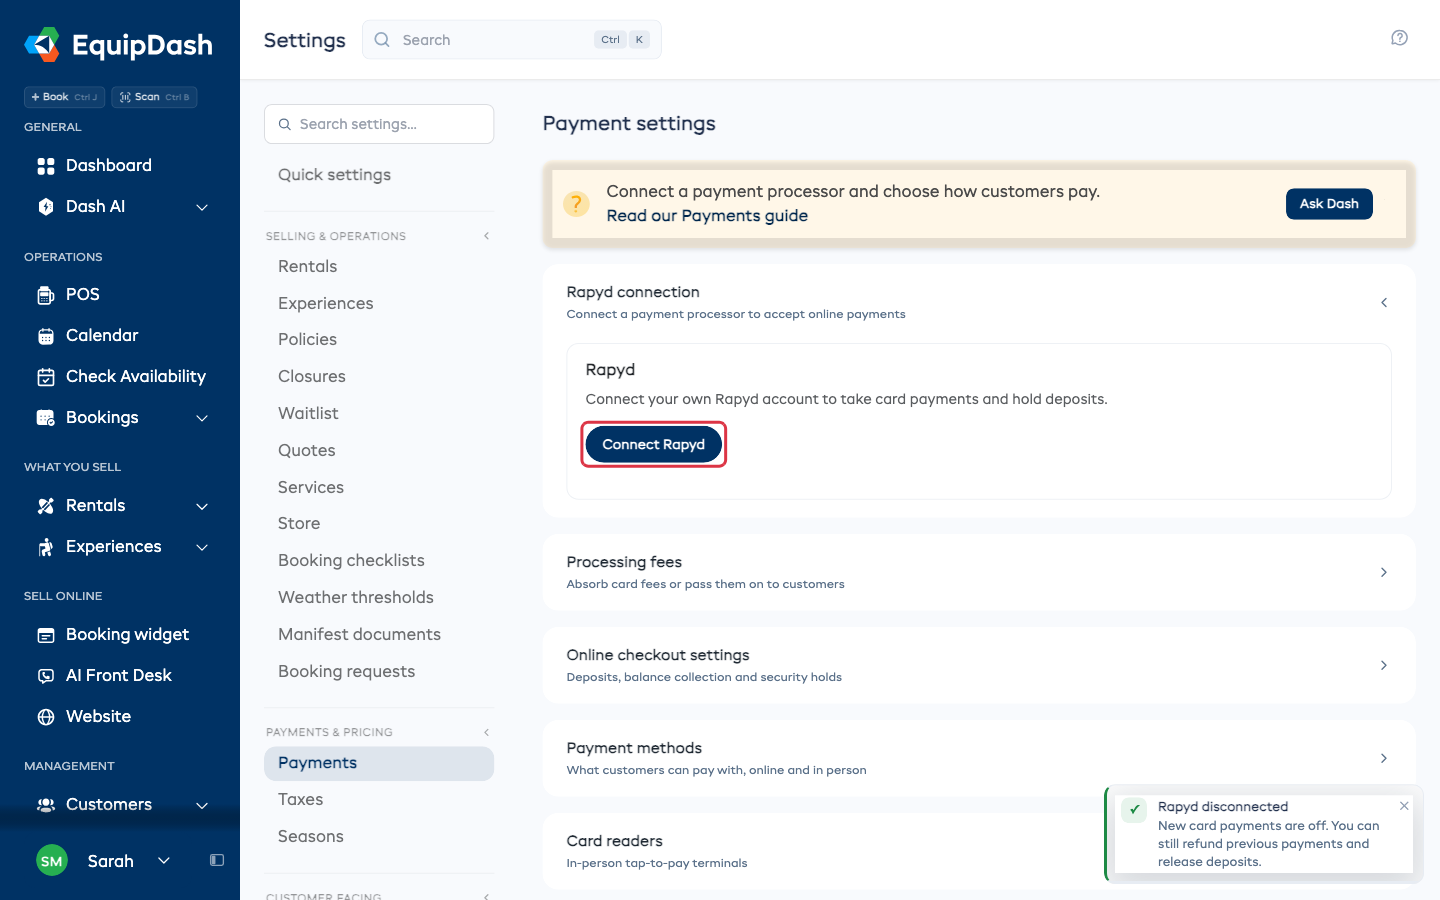Click the Book quick action button
This screenshot has width=1440, height=900.
(x=65, y=97)
